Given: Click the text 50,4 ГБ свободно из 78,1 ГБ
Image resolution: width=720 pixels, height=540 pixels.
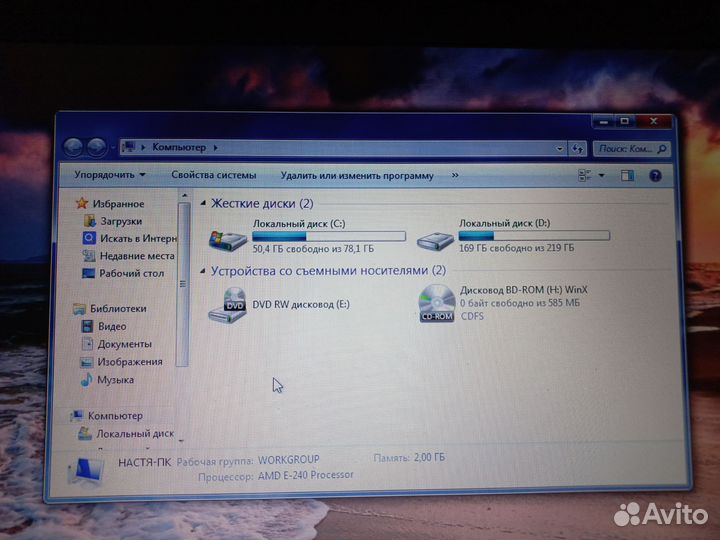Looking at the screenshot, I should coord(313,249).
